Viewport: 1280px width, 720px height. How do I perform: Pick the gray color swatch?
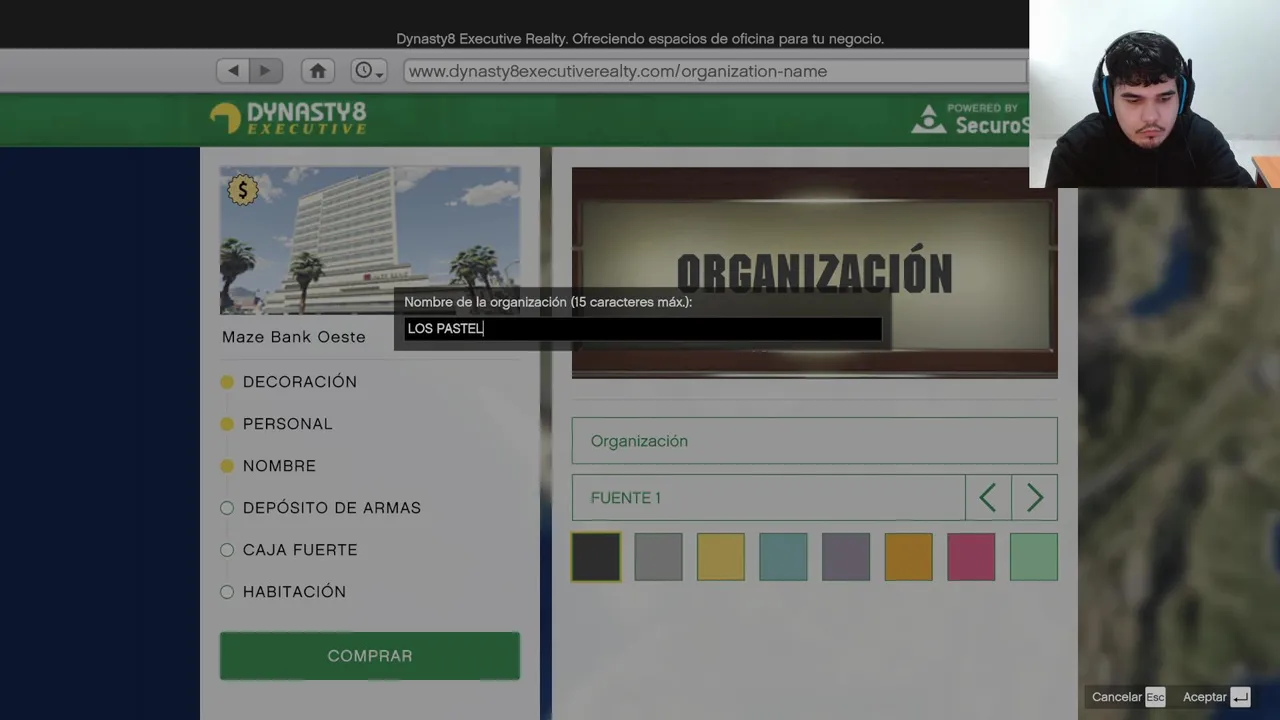tap(658, 557)
